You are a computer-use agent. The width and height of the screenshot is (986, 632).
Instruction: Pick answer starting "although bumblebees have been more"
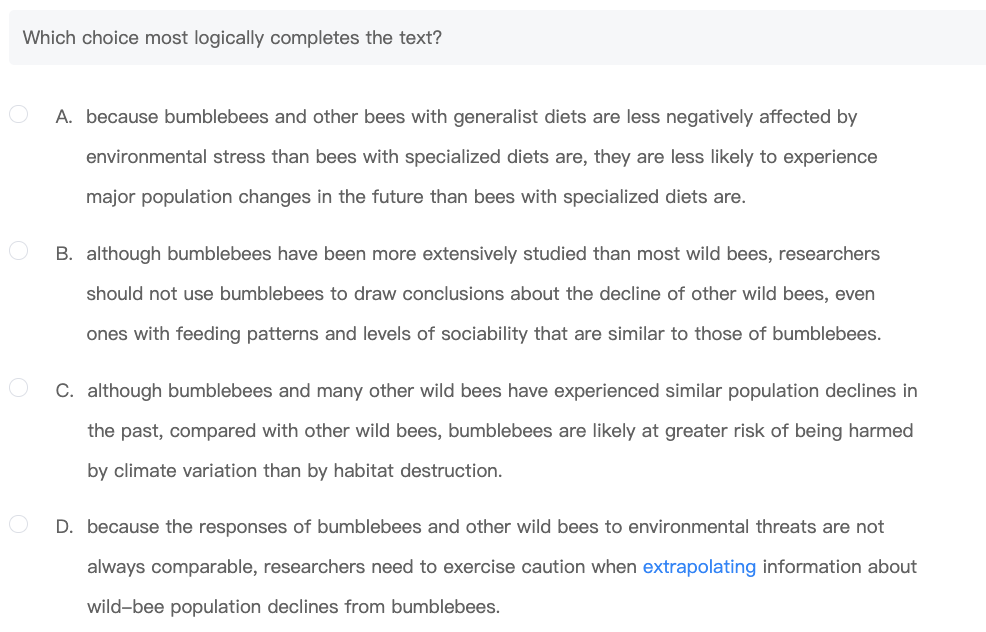483,254
